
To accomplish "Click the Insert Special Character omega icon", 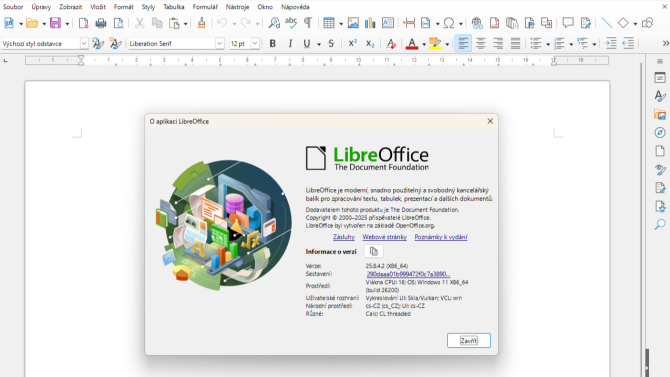I will click(x=449, y=23).
